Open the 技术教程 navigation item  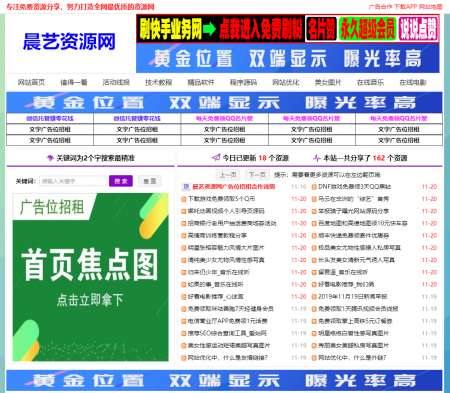pos(158,82)
